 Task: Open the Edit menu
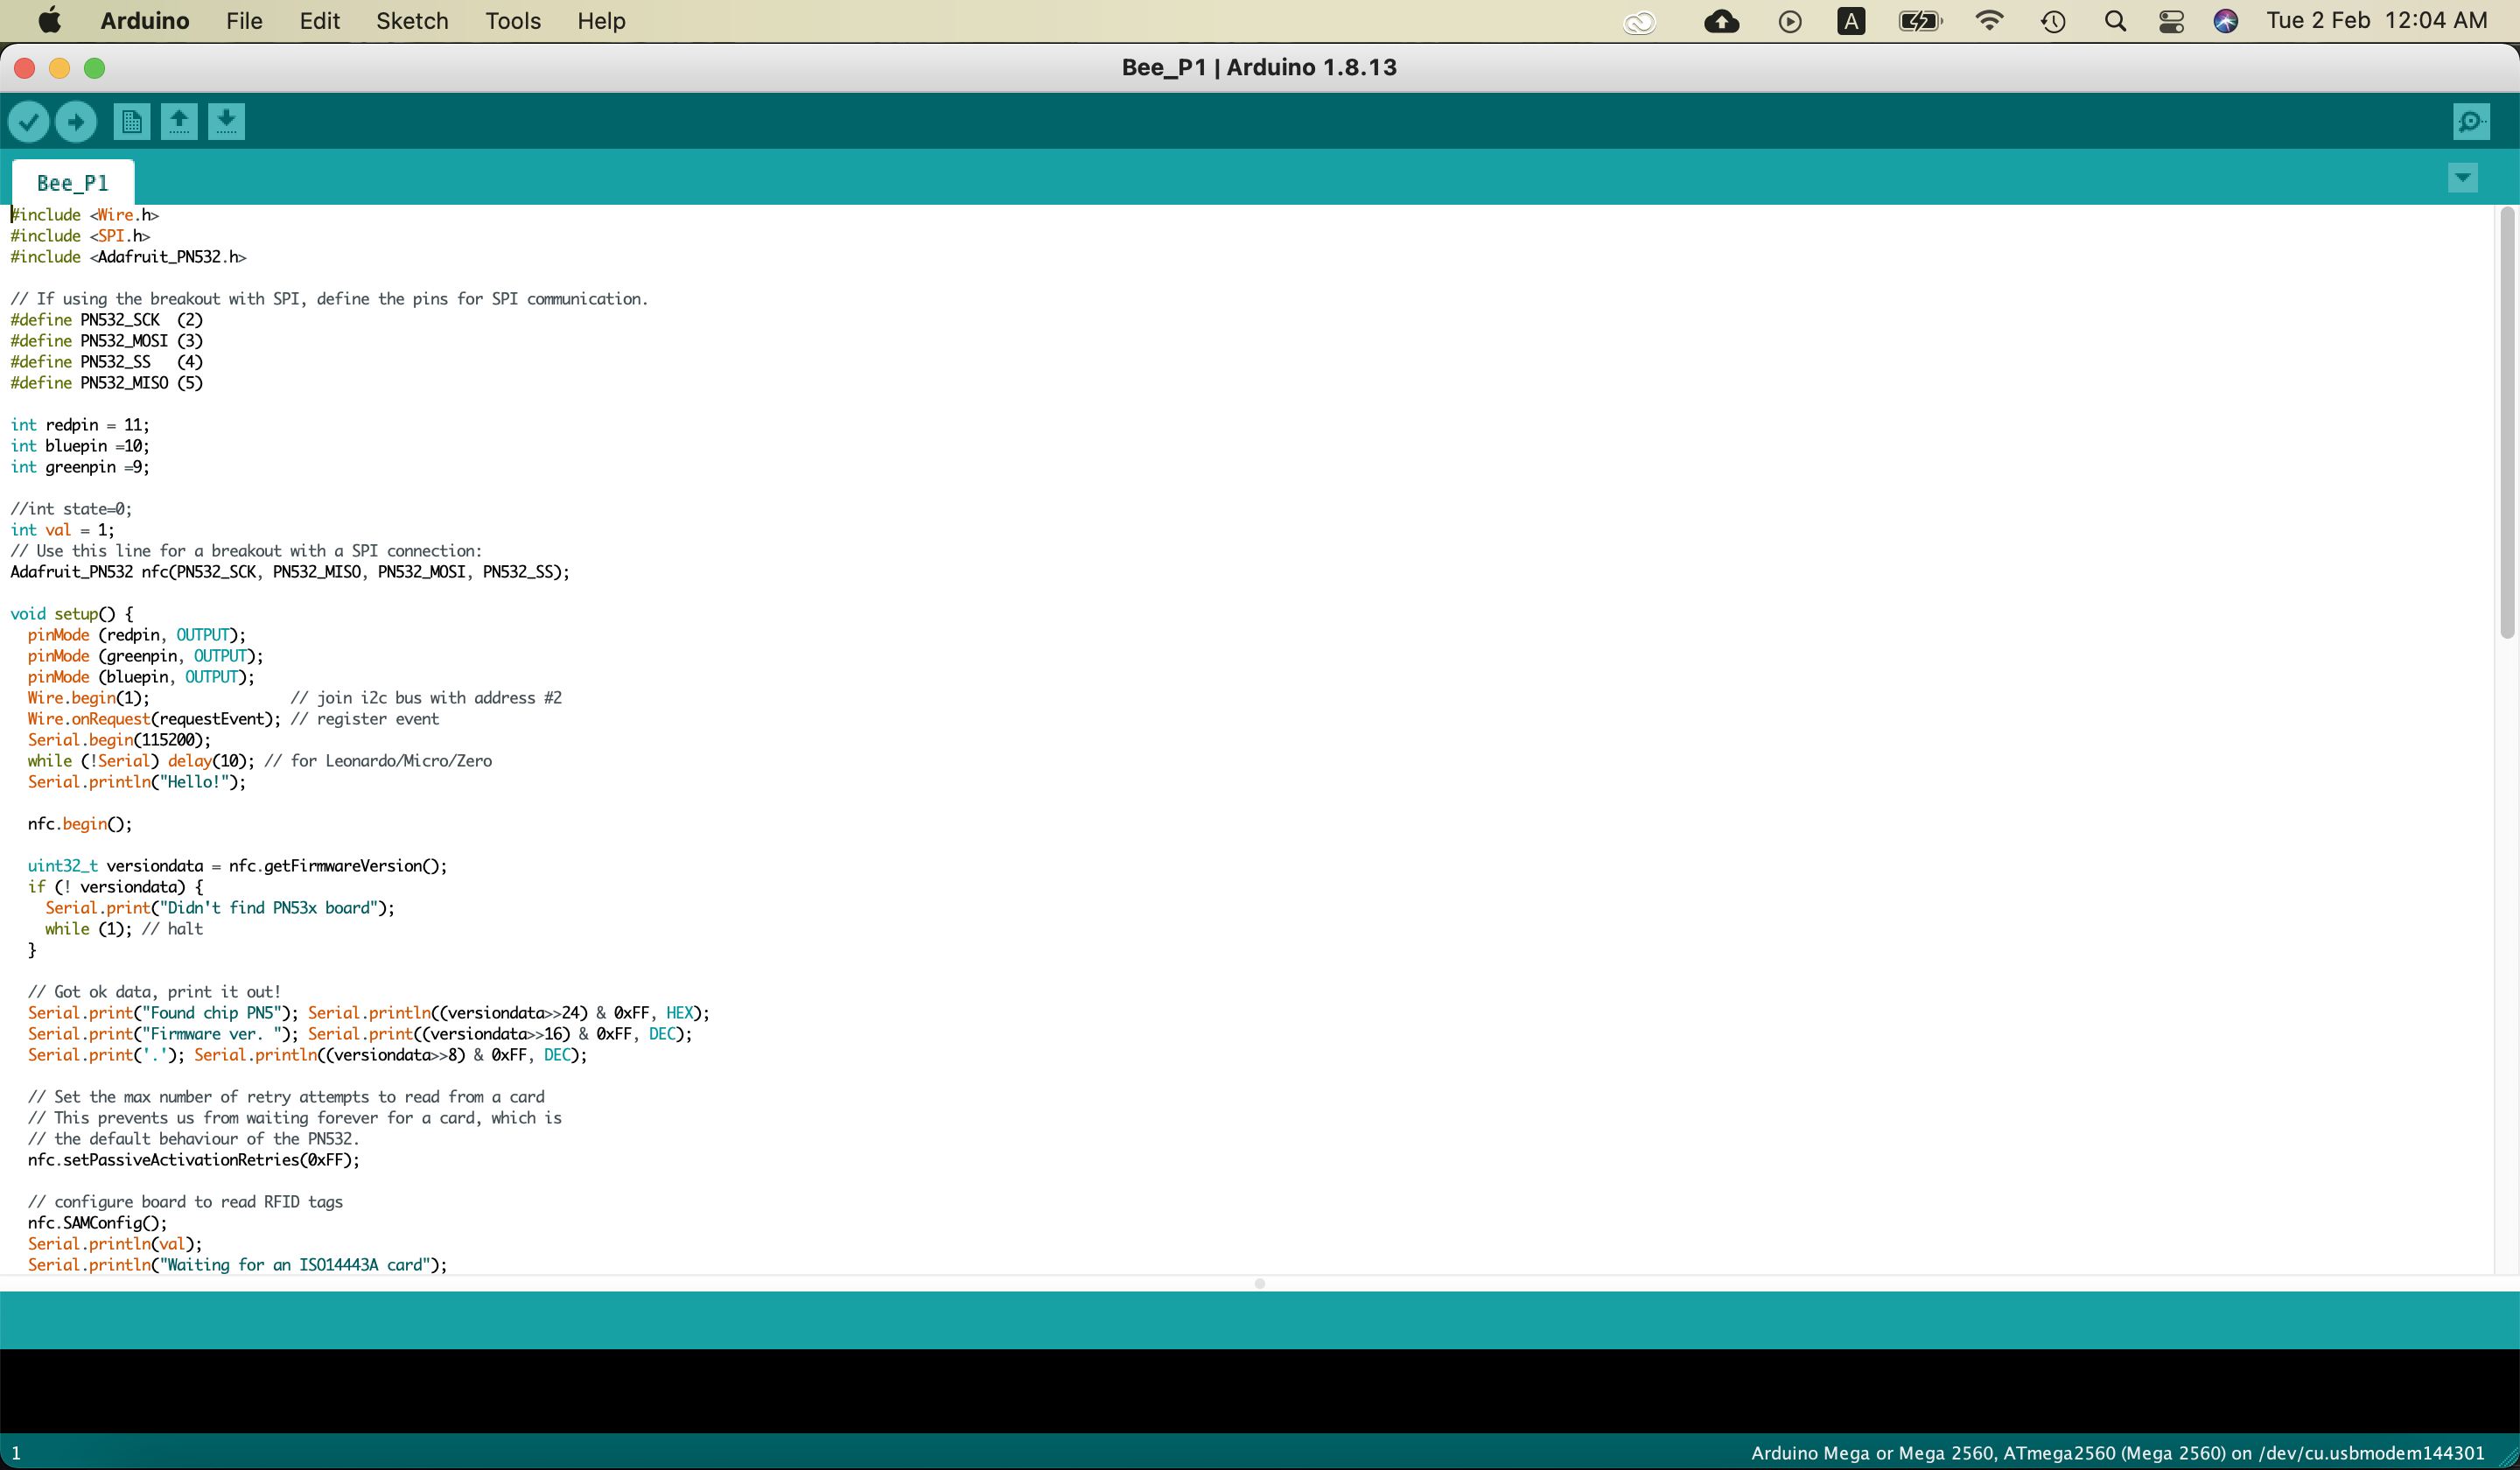coord(320,21)
